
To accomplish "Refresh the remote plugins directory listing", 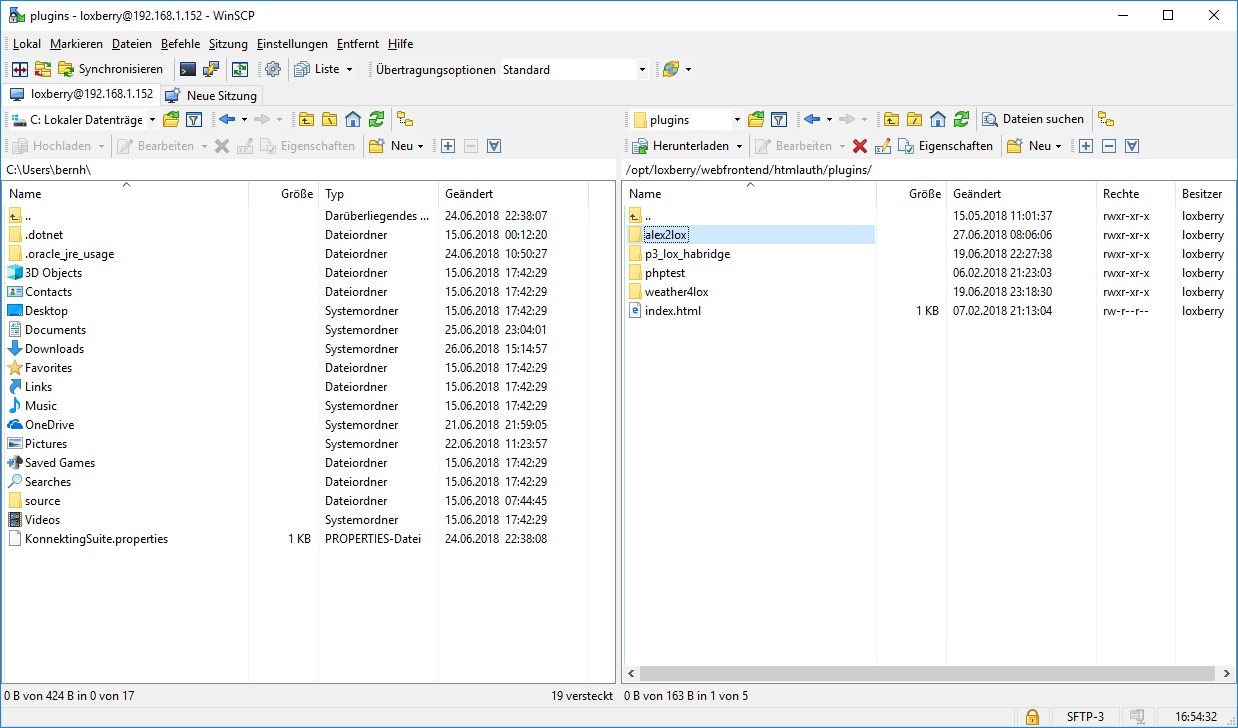I will (961, 119).
